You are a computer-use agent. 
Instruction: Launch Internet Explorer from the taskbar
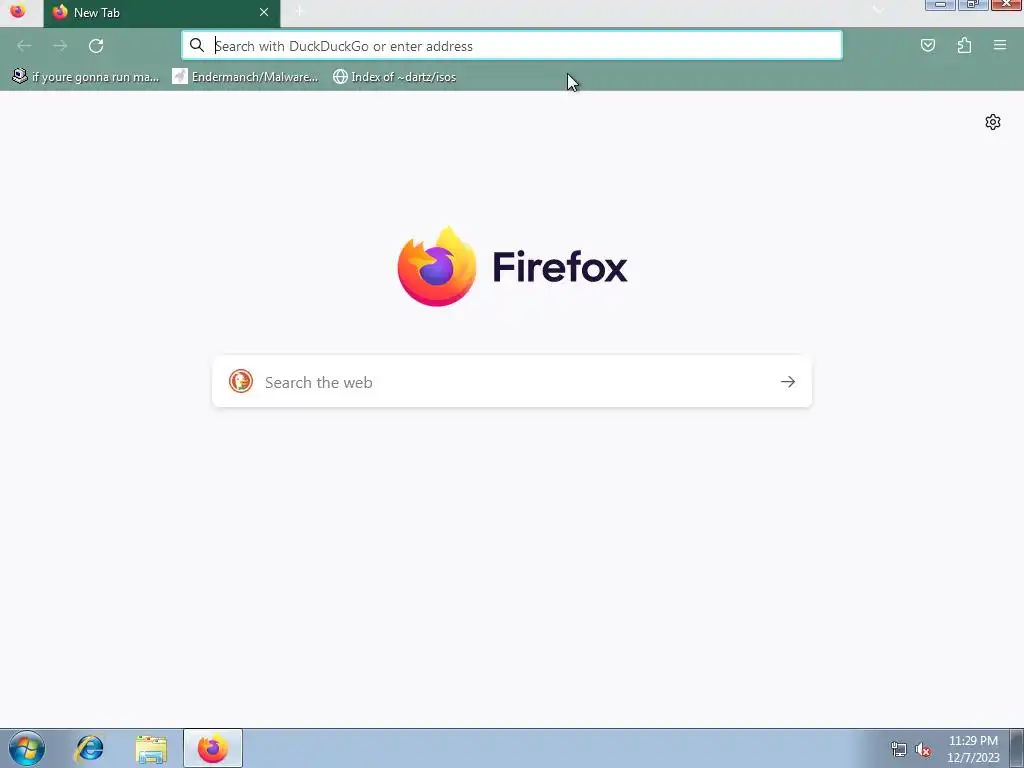(89, 748)
